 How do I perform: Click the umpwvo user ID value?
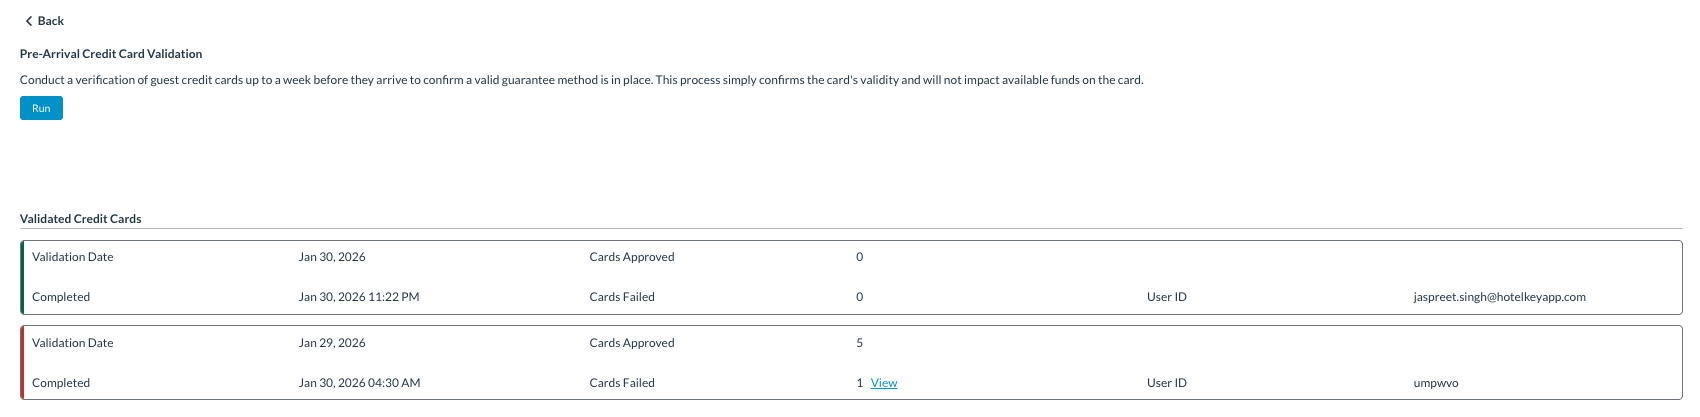1436,383
